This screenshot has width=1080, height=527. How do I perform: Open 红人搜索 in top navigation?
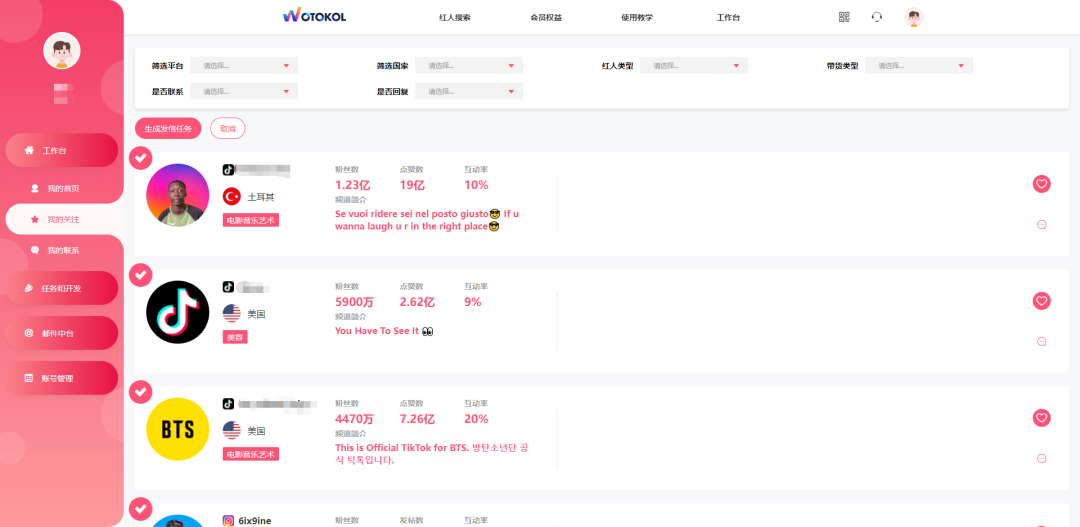pos(455,17)
